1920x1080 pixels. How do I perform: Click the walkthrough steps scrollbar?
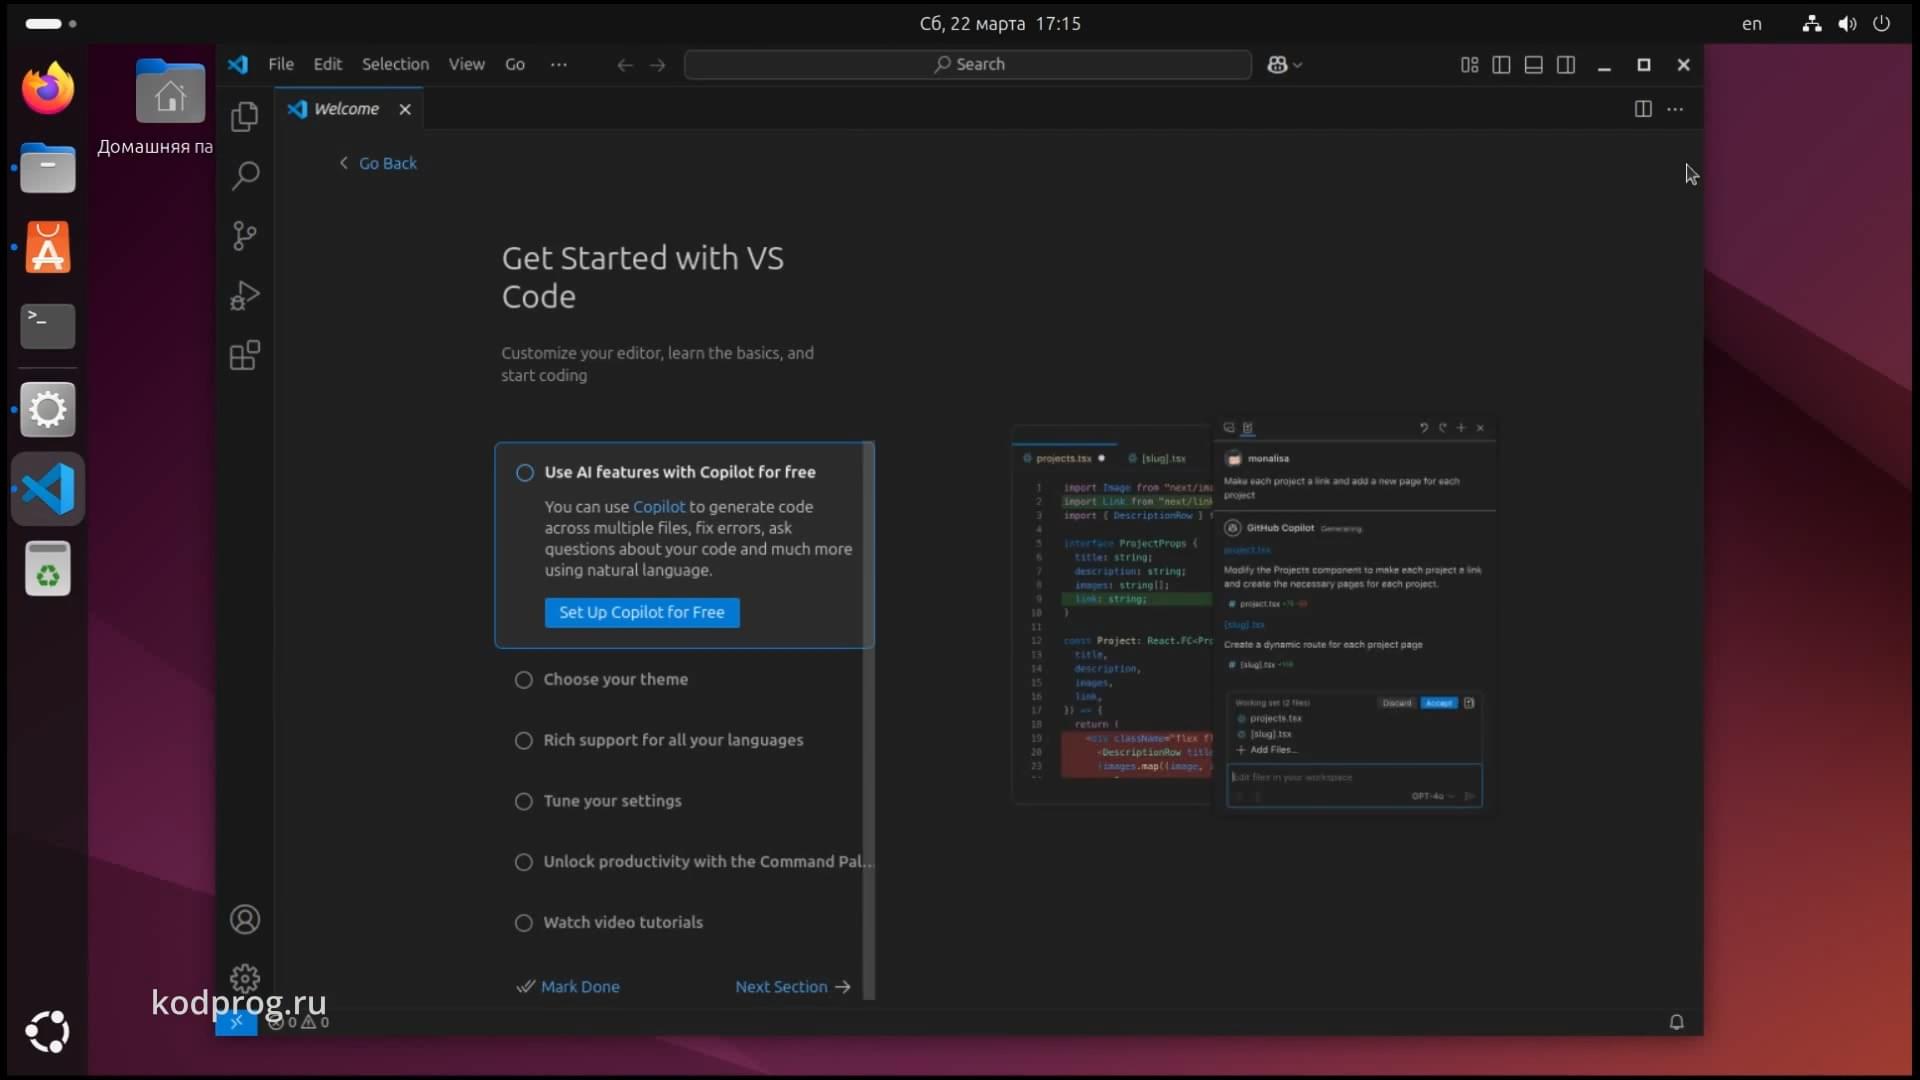tap(868, 720)
